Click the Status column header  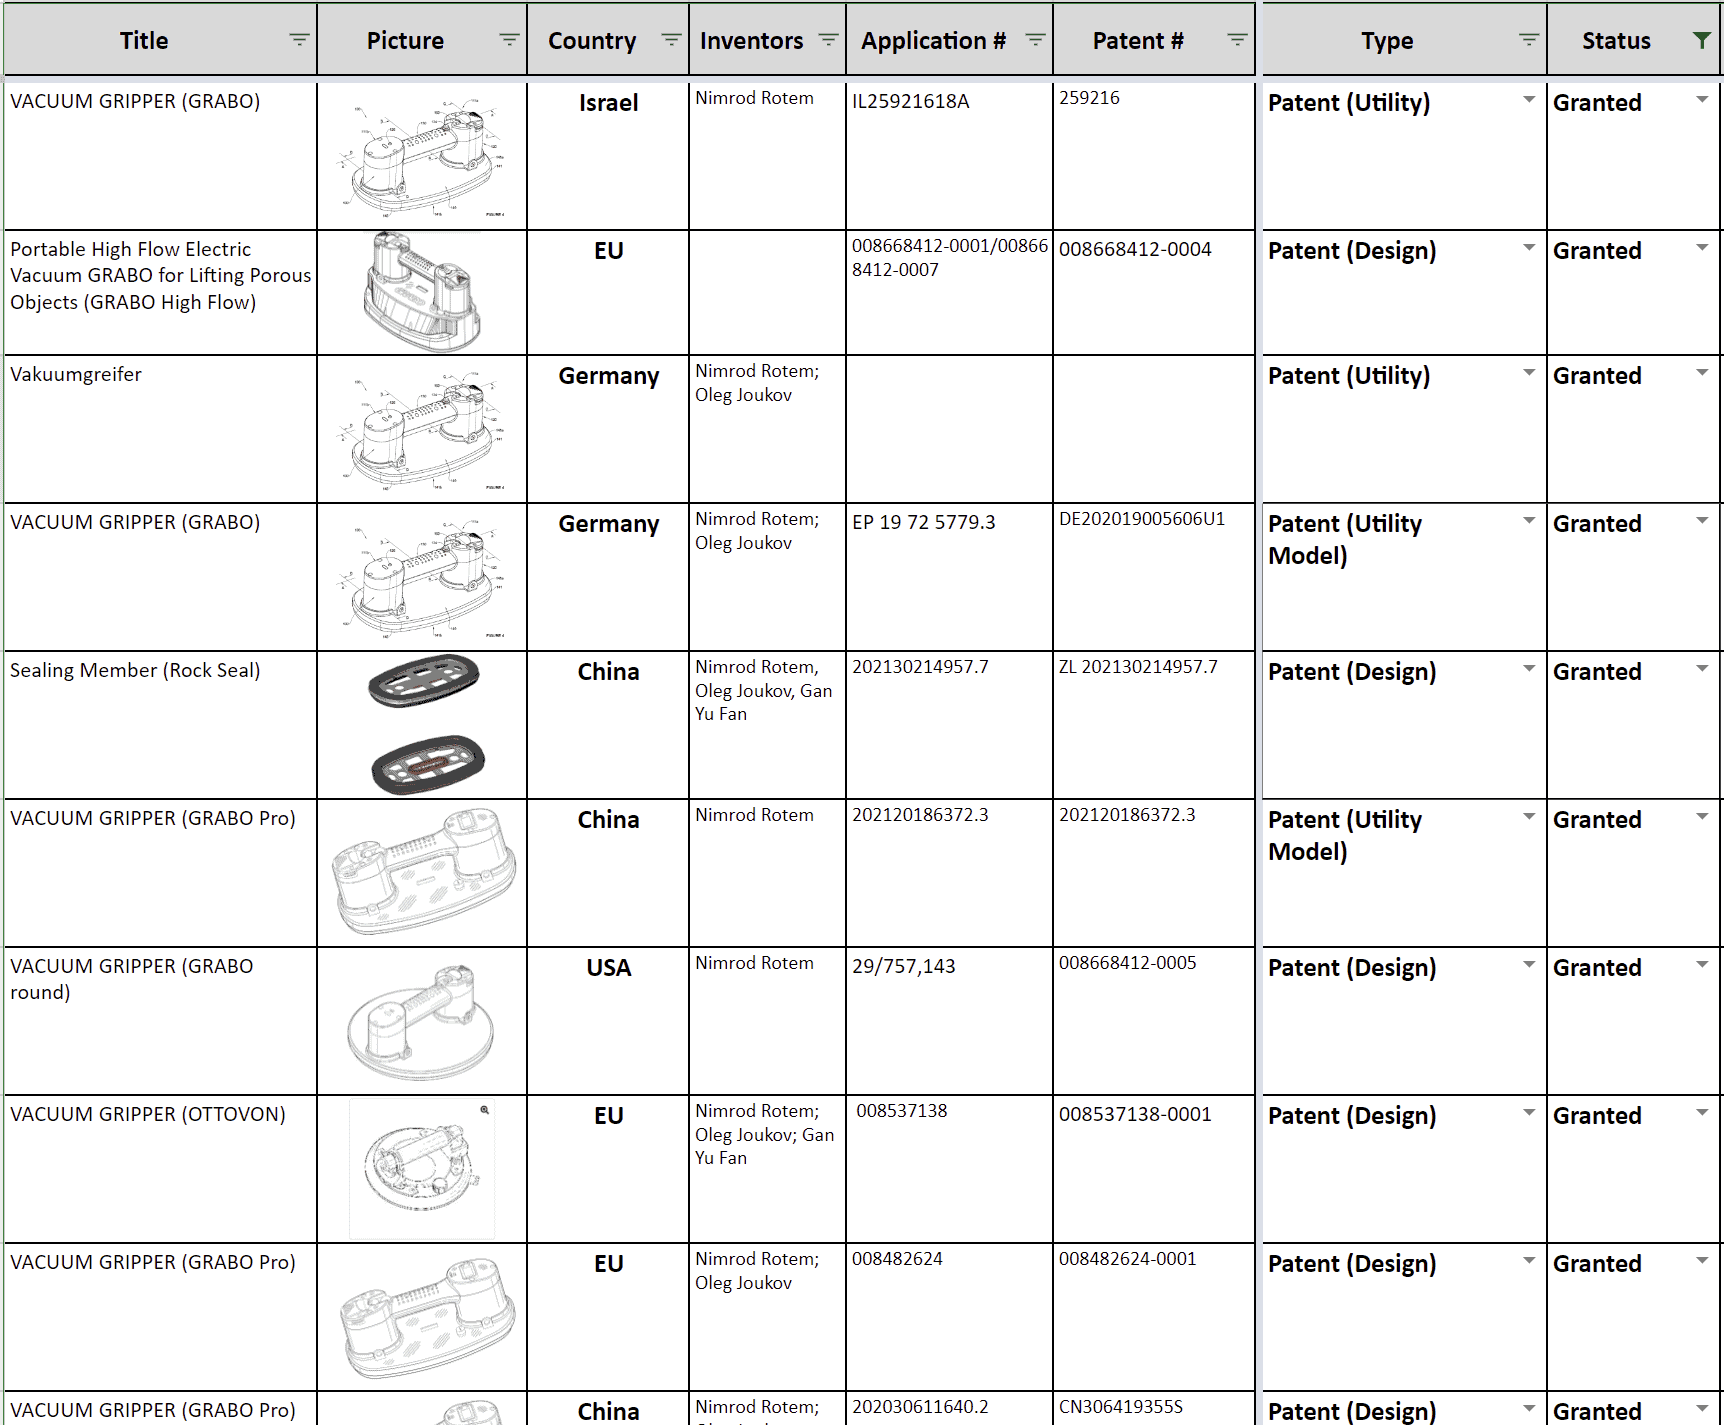pyautogui.click(x=1634, y=40)
